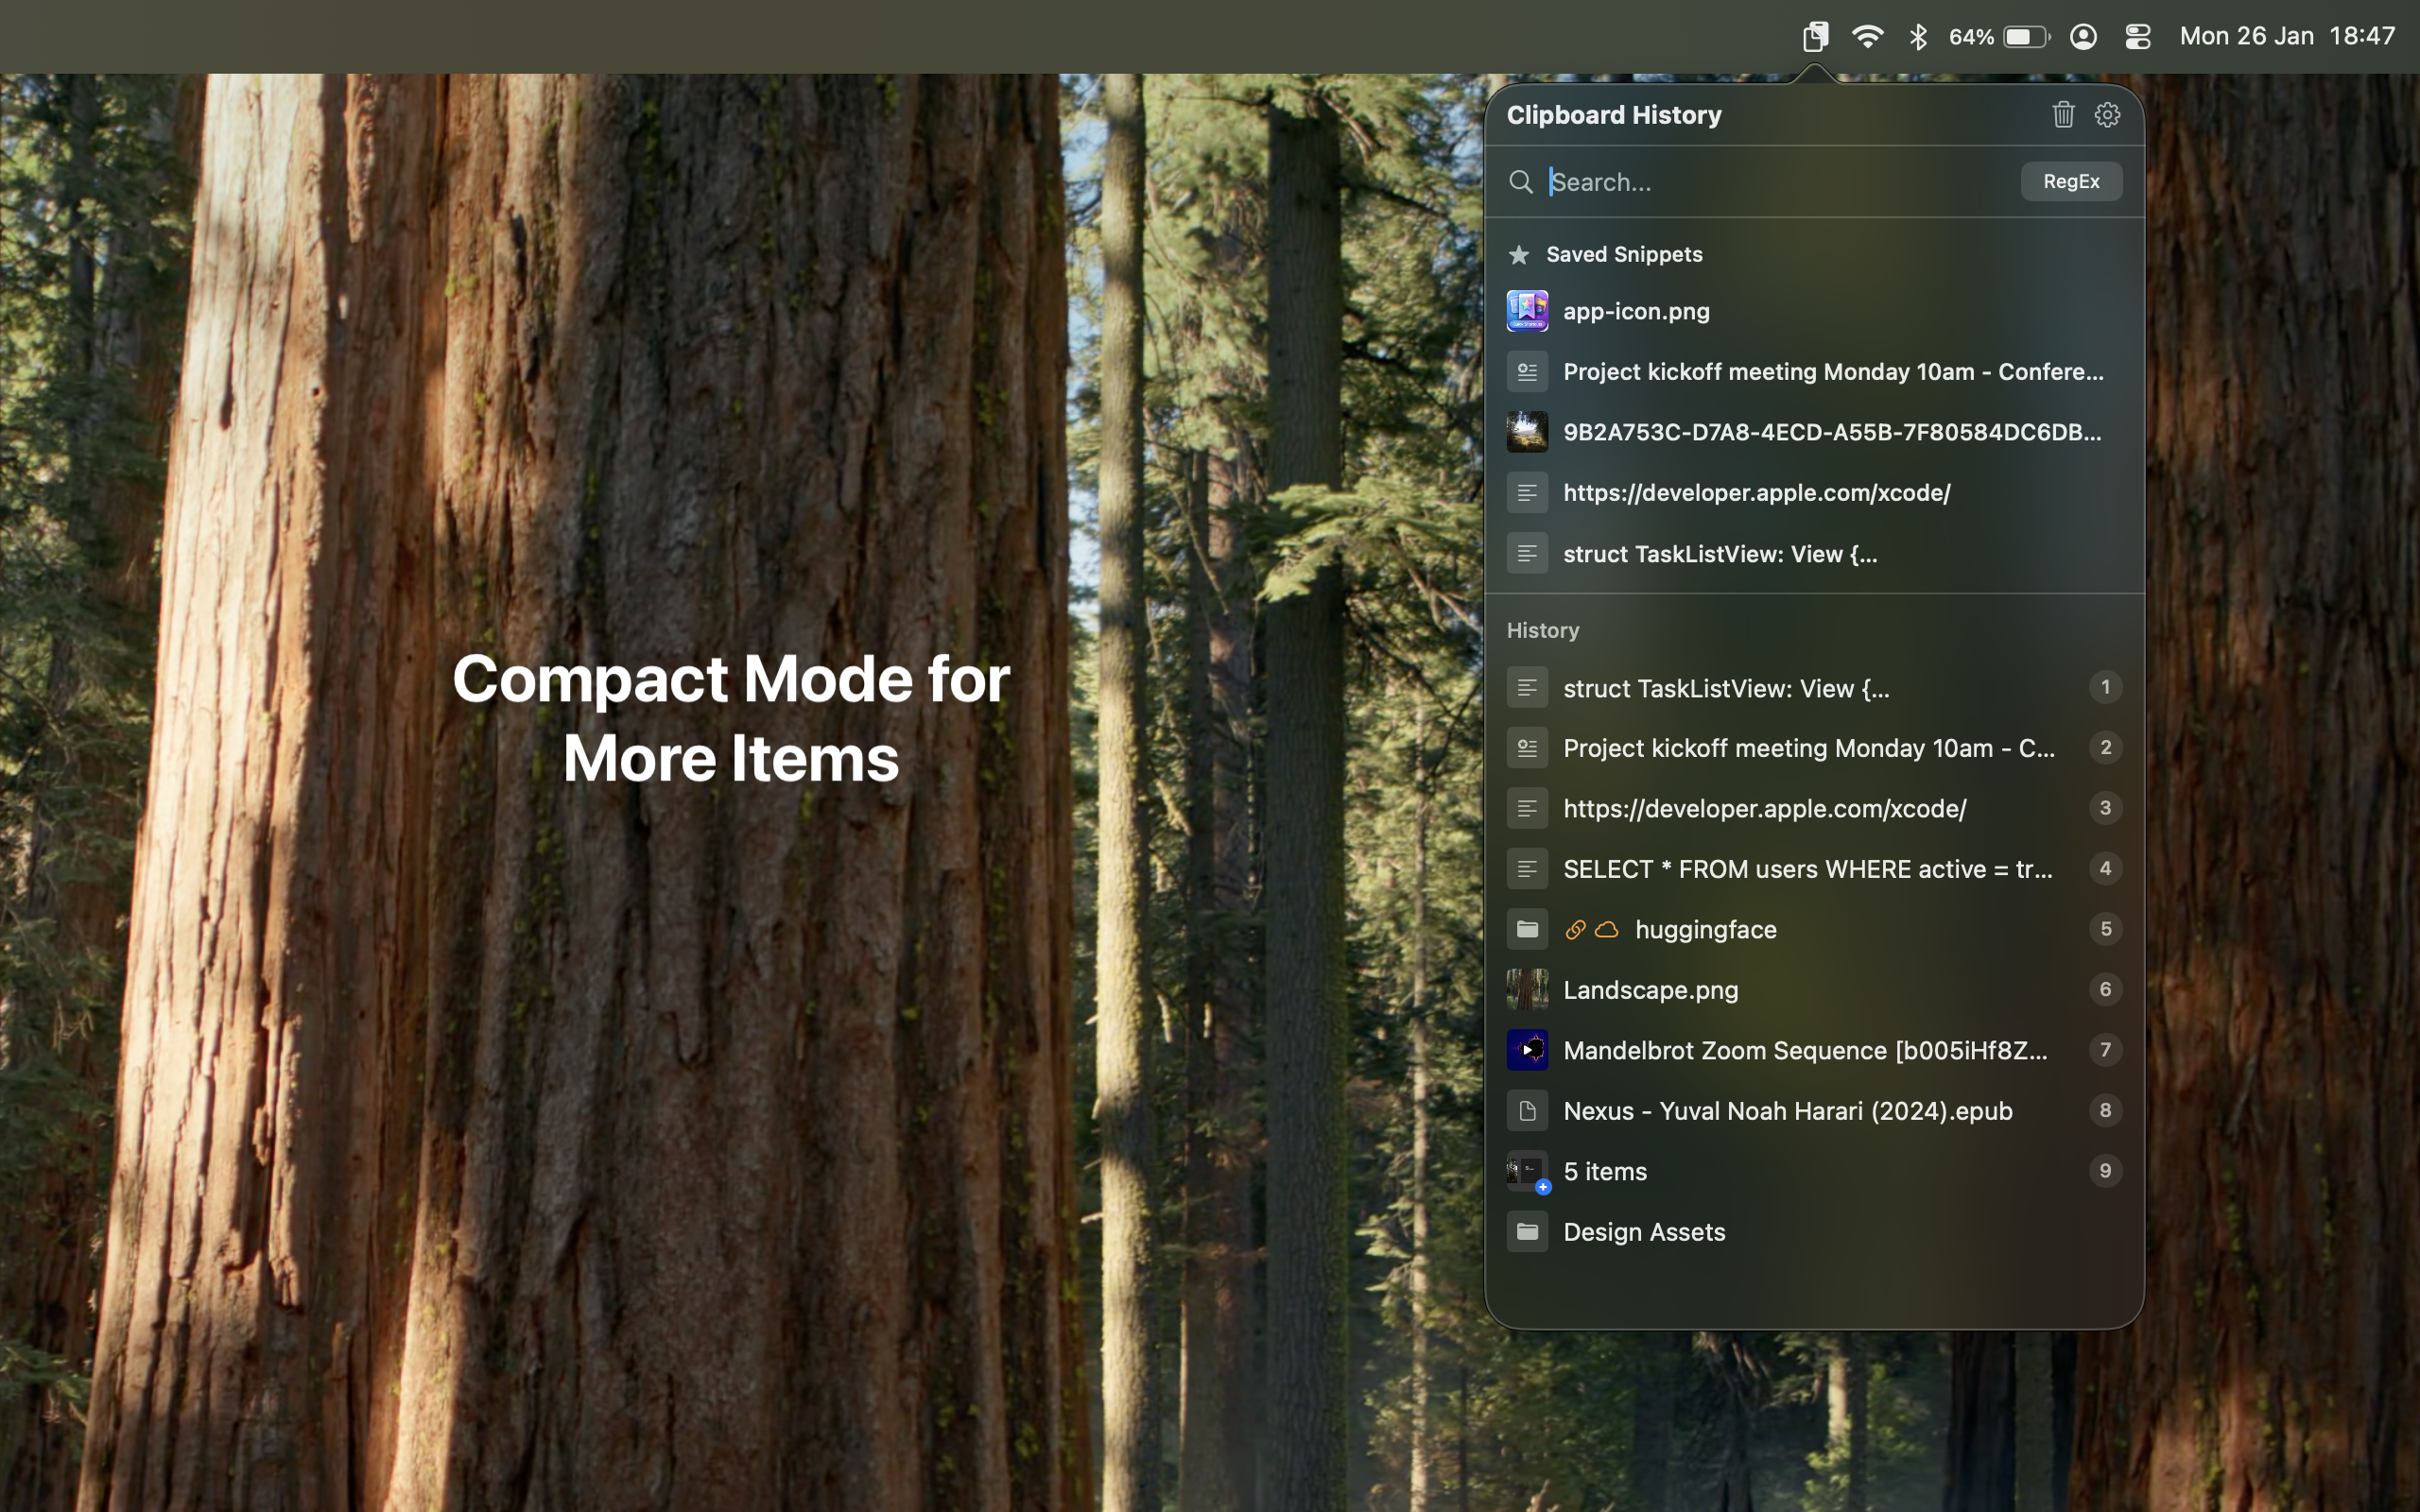Click the cloud icon on the huggingface entry
The image size is (2420, 1512).
tap(1607, 929)
